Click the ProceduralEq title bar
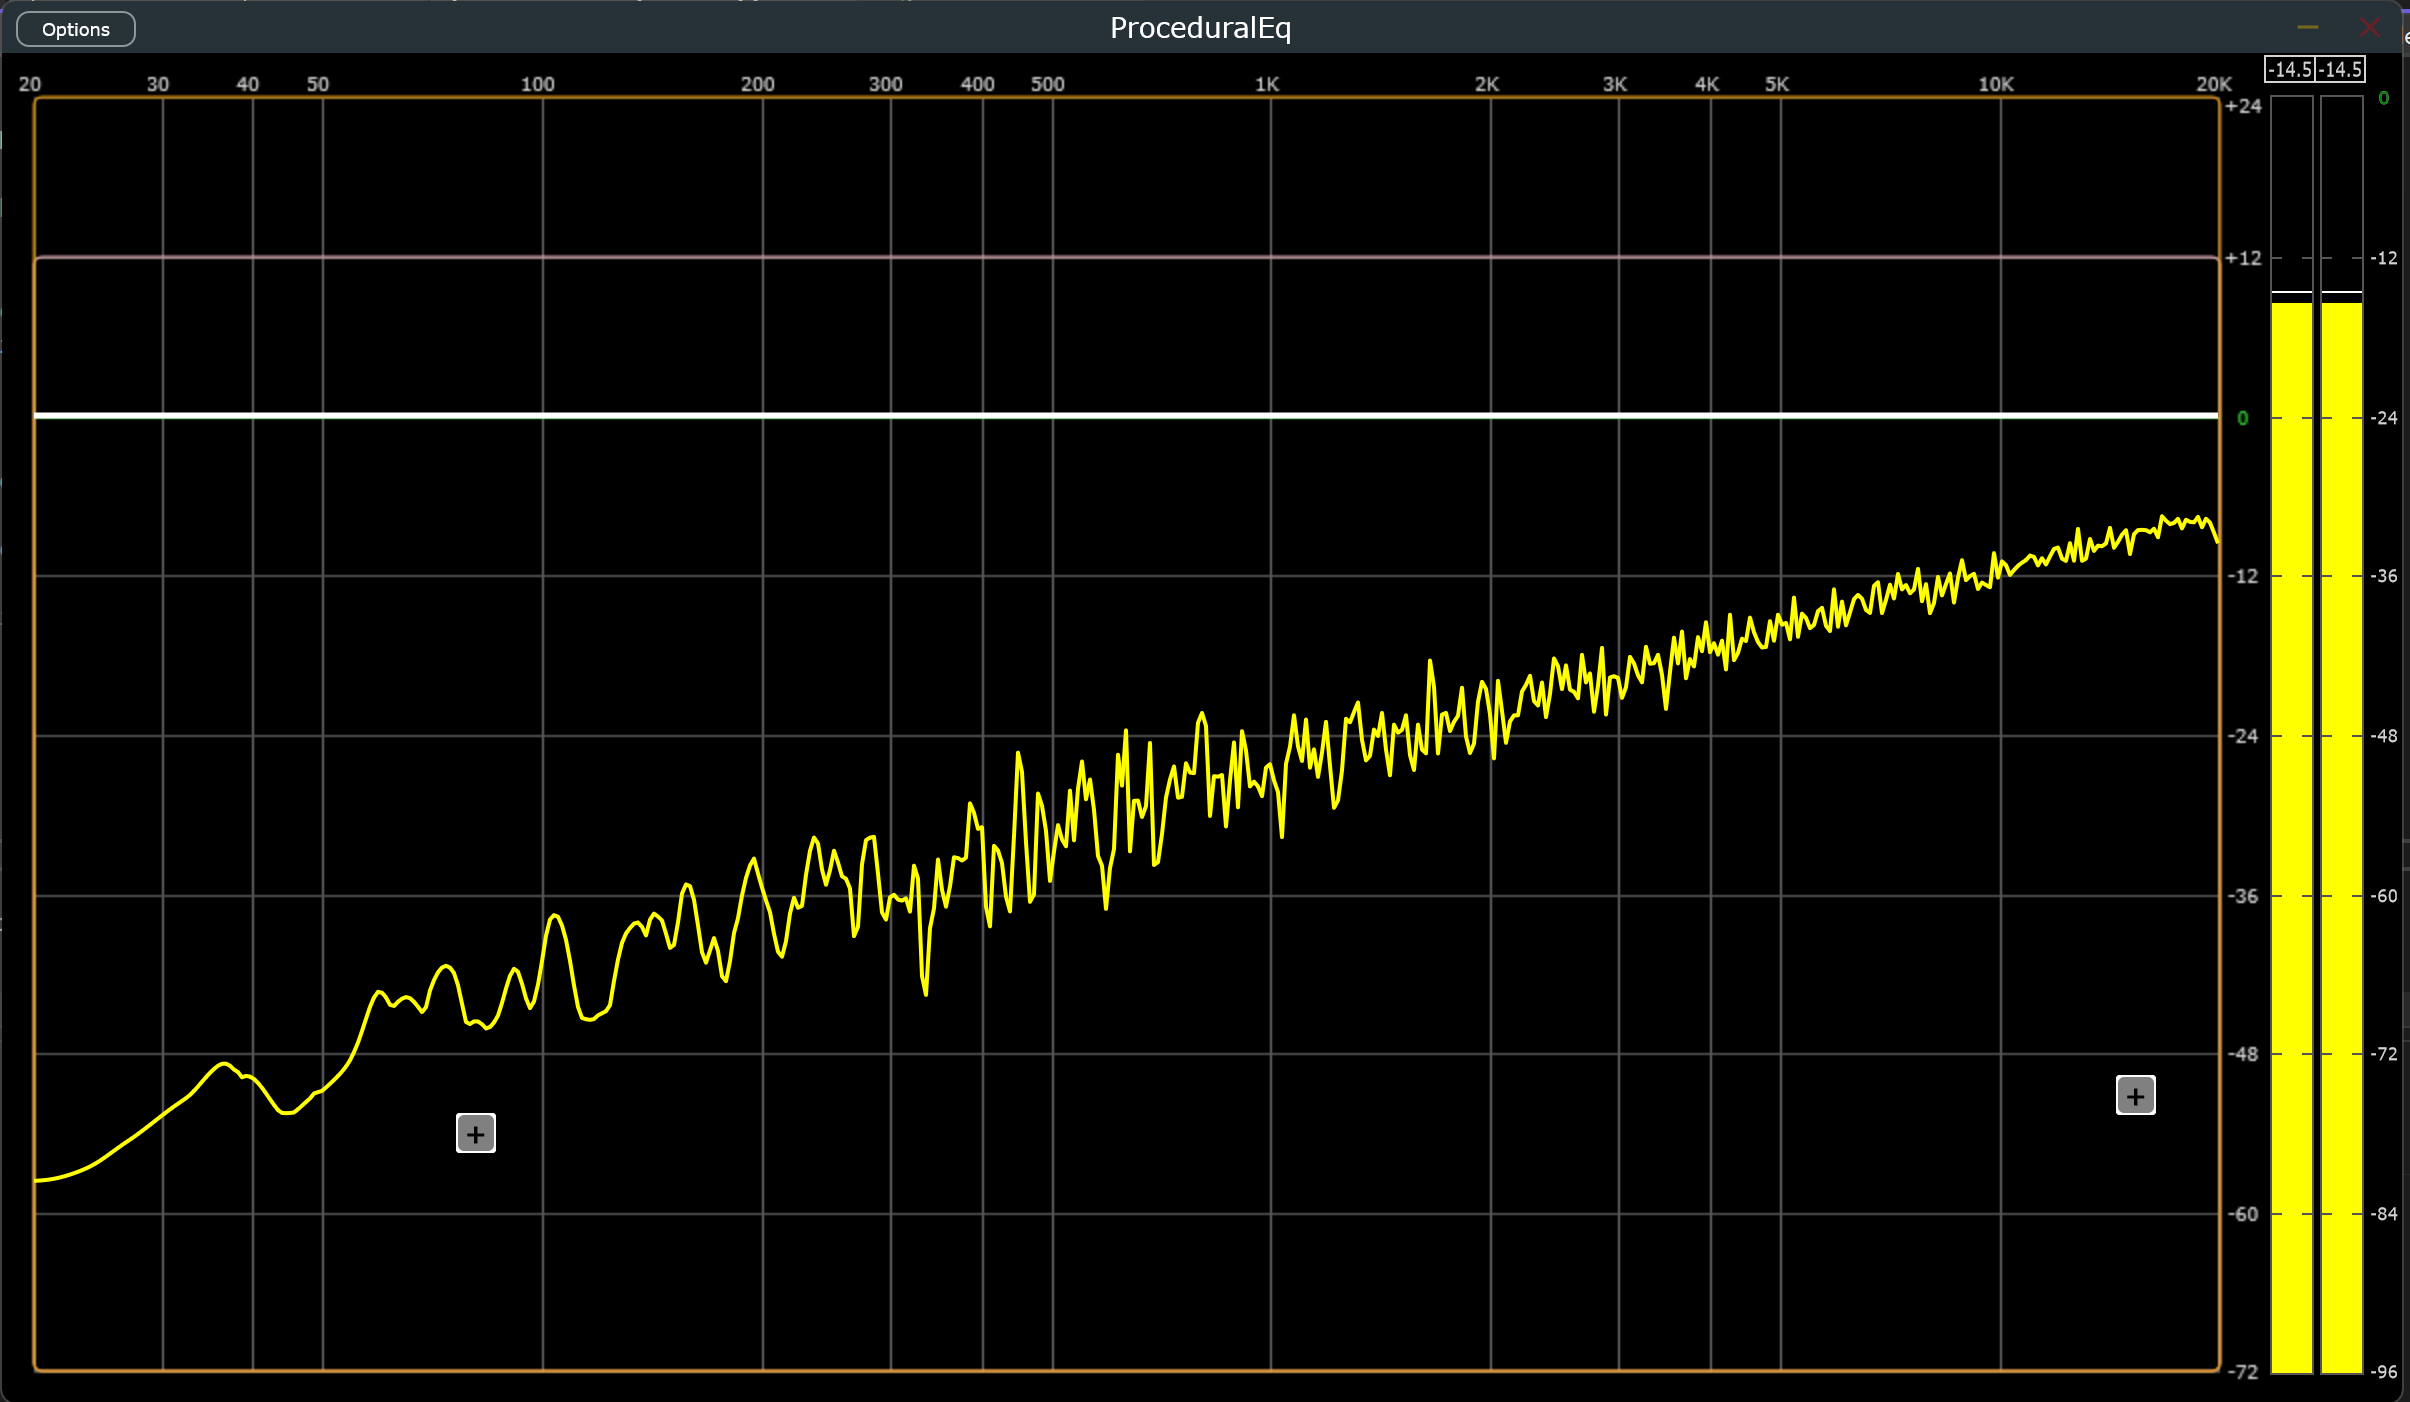Viewport: 2410px width, 1402px height. pos(1200,28)
